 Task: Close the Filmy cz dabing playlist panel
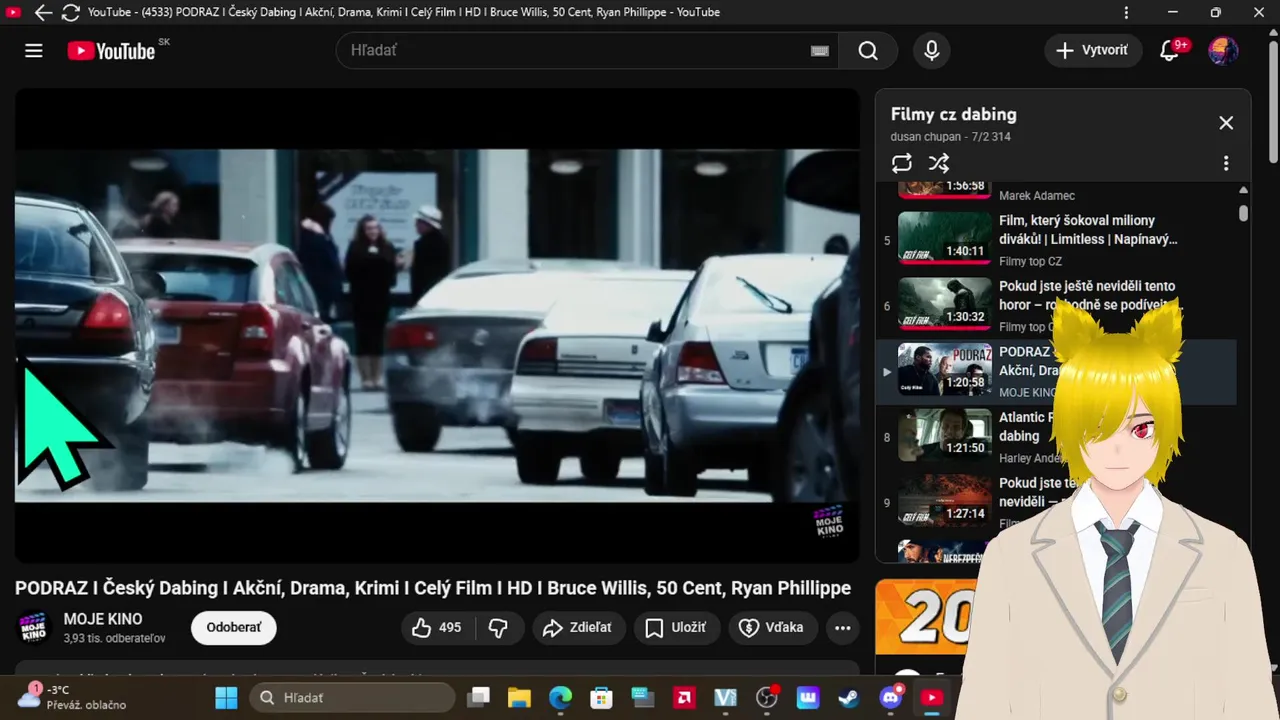point(1226,123)
